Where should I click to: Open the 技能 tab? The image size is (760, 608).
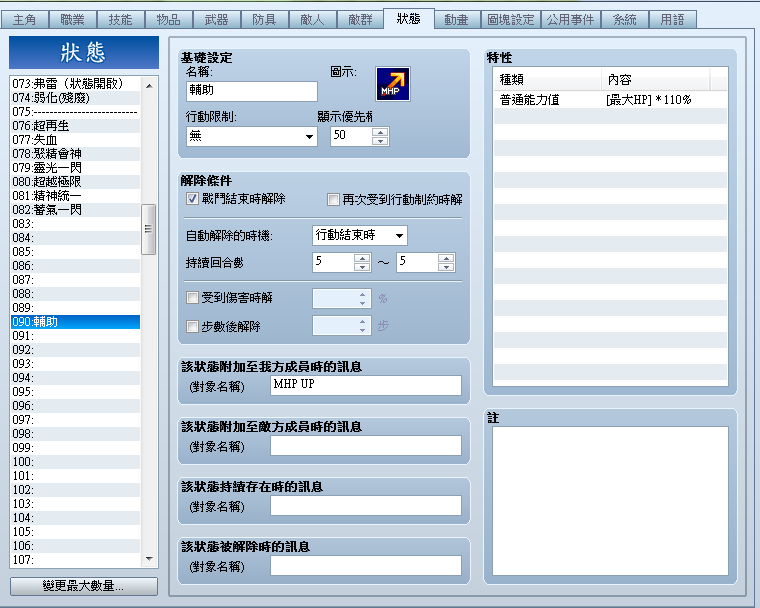(x=120, y=20)
